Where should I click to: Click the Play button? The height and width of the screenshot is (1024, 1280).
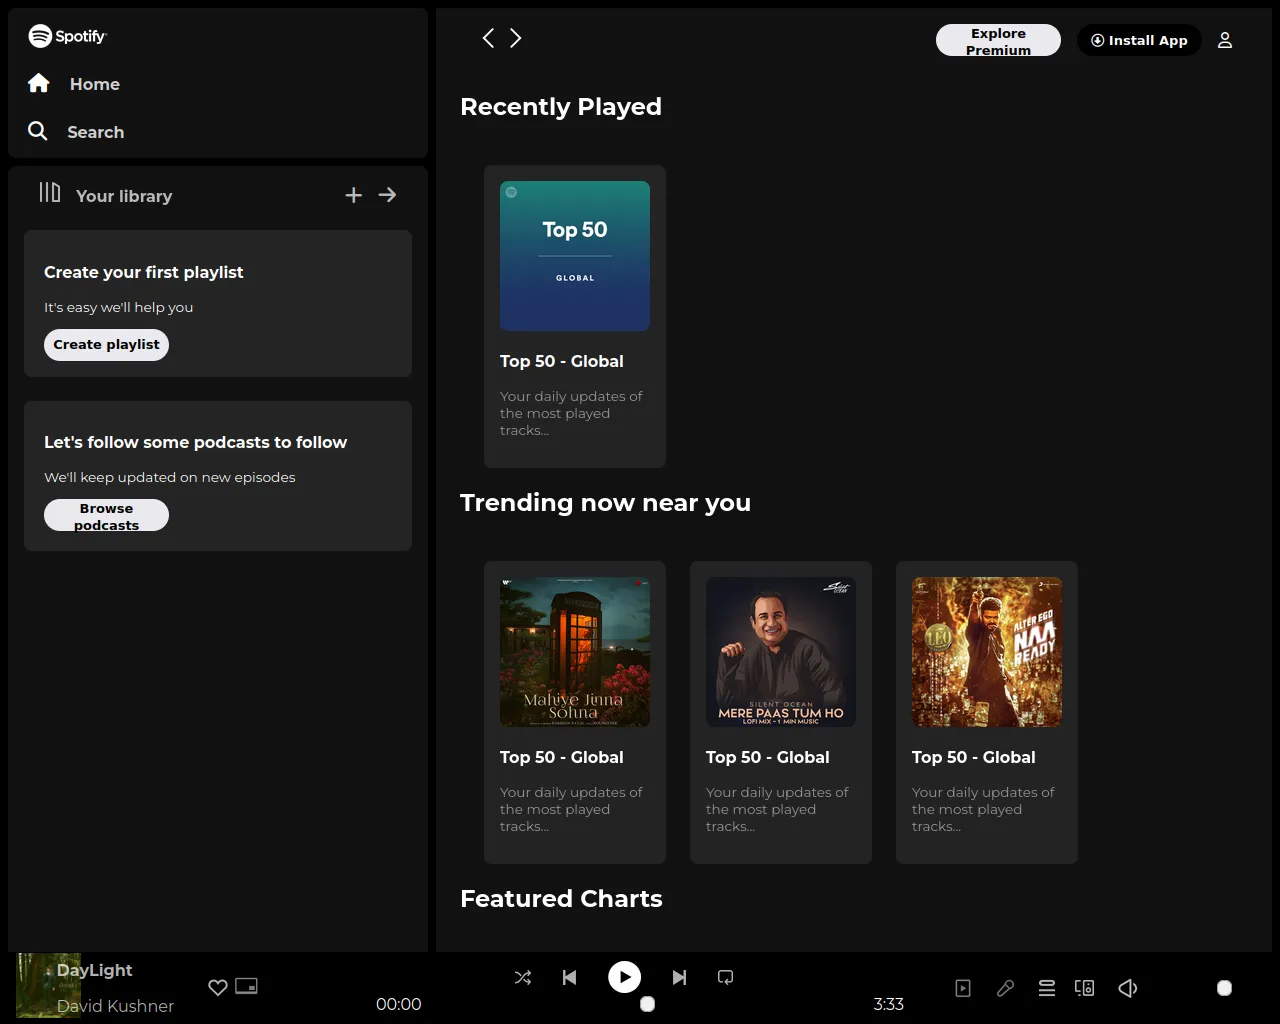(625, 977)
